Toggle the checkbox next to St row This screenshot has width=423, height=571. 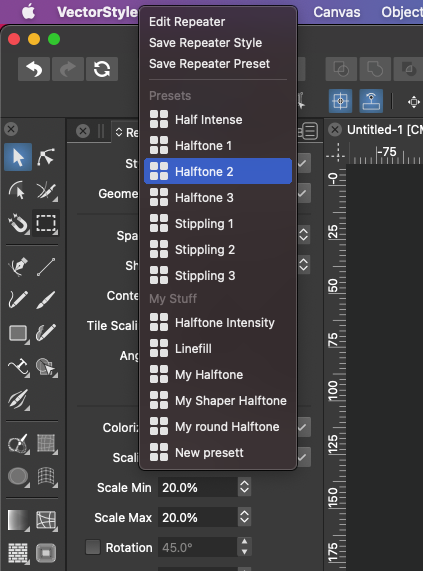coord(304,163)
